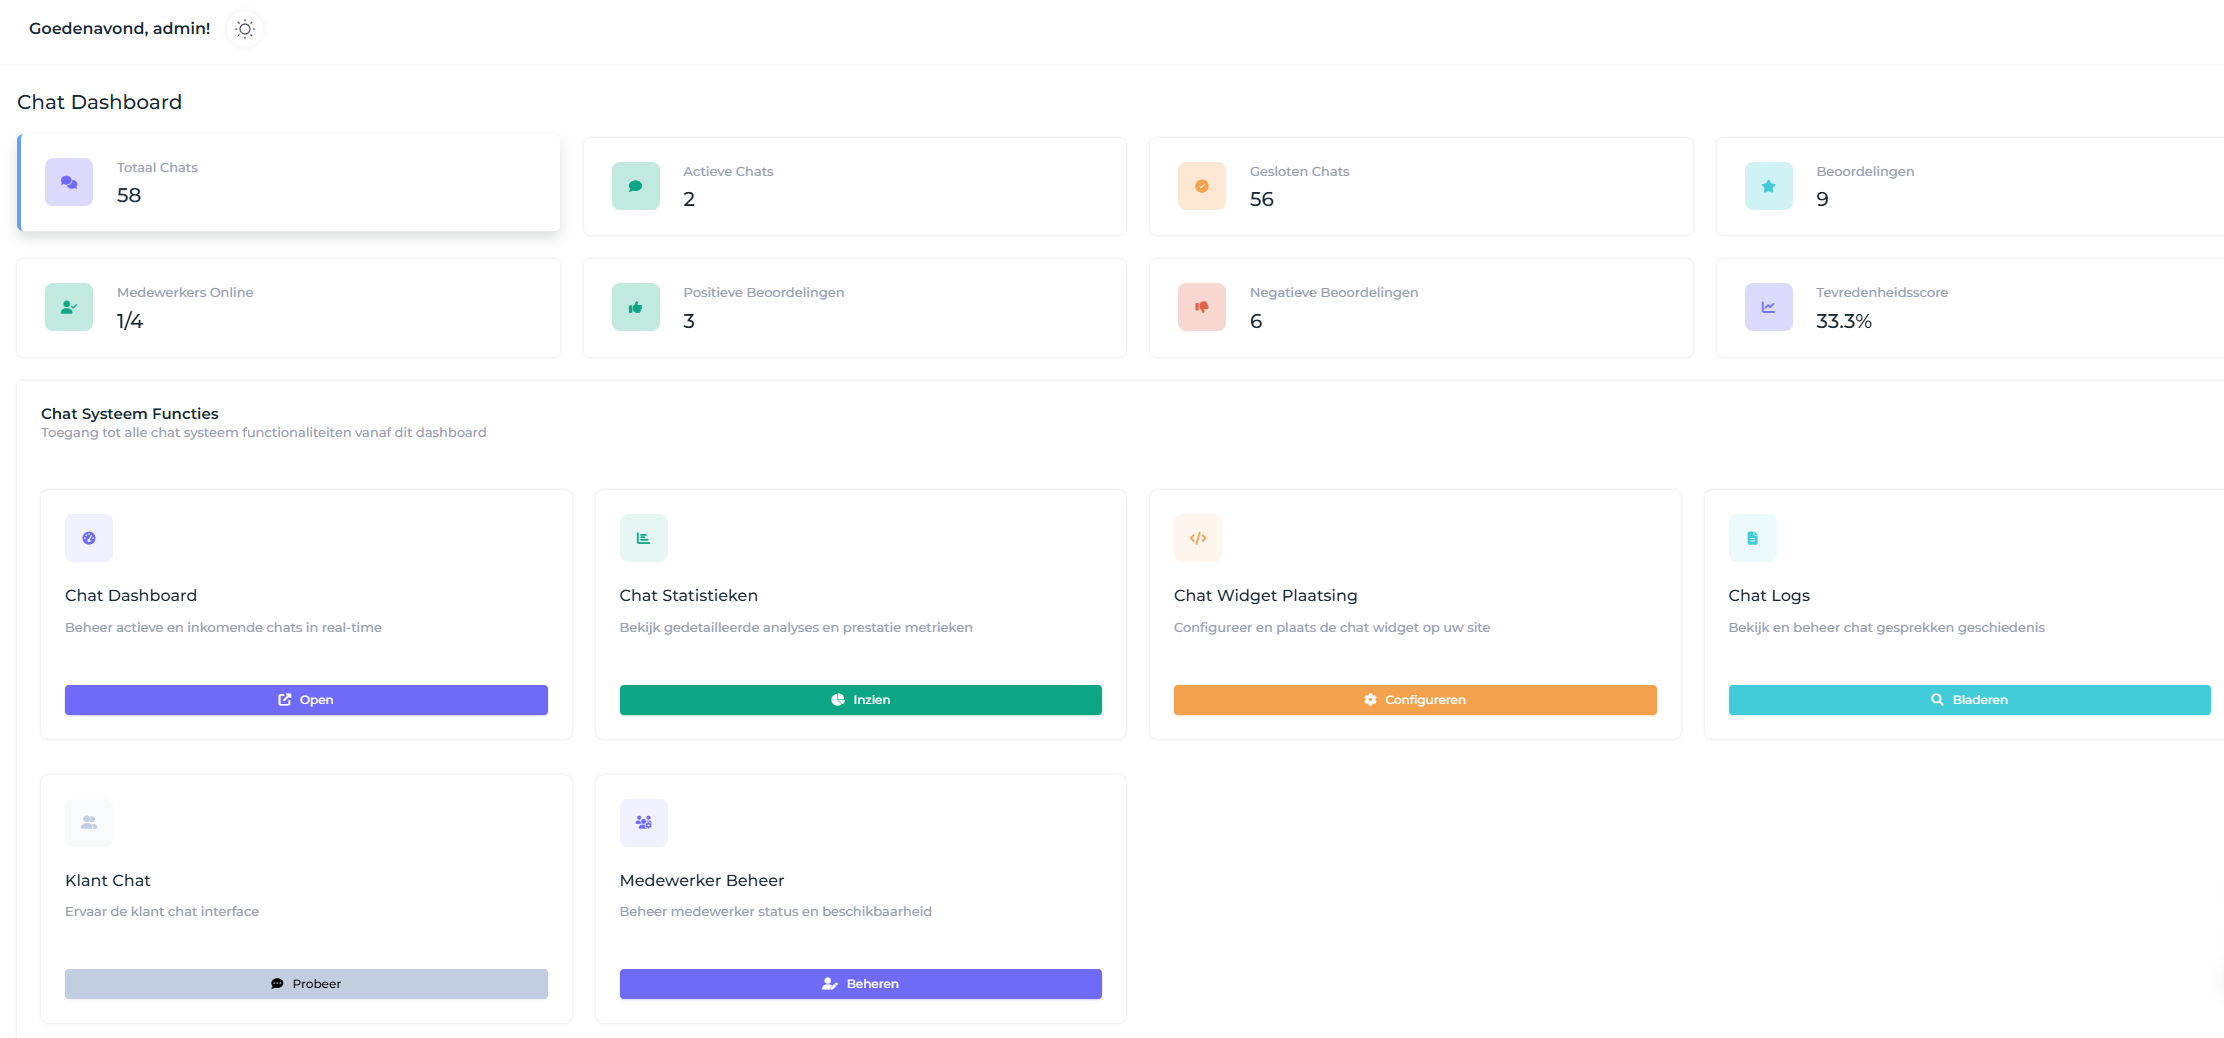2224x1038 pixels.
Task: Click the Medewerkers Online agent icon
Action: tap(68, 307)
